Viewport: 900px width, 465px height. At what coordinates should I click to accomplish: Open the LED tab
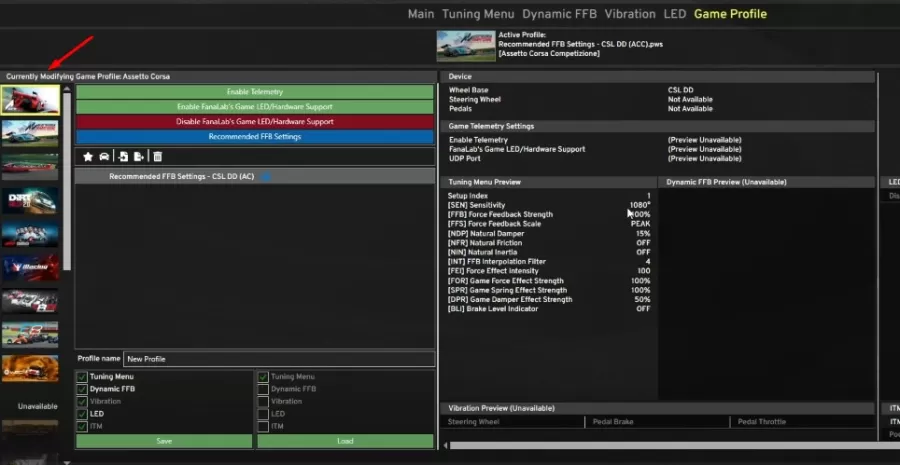point(674,14)
